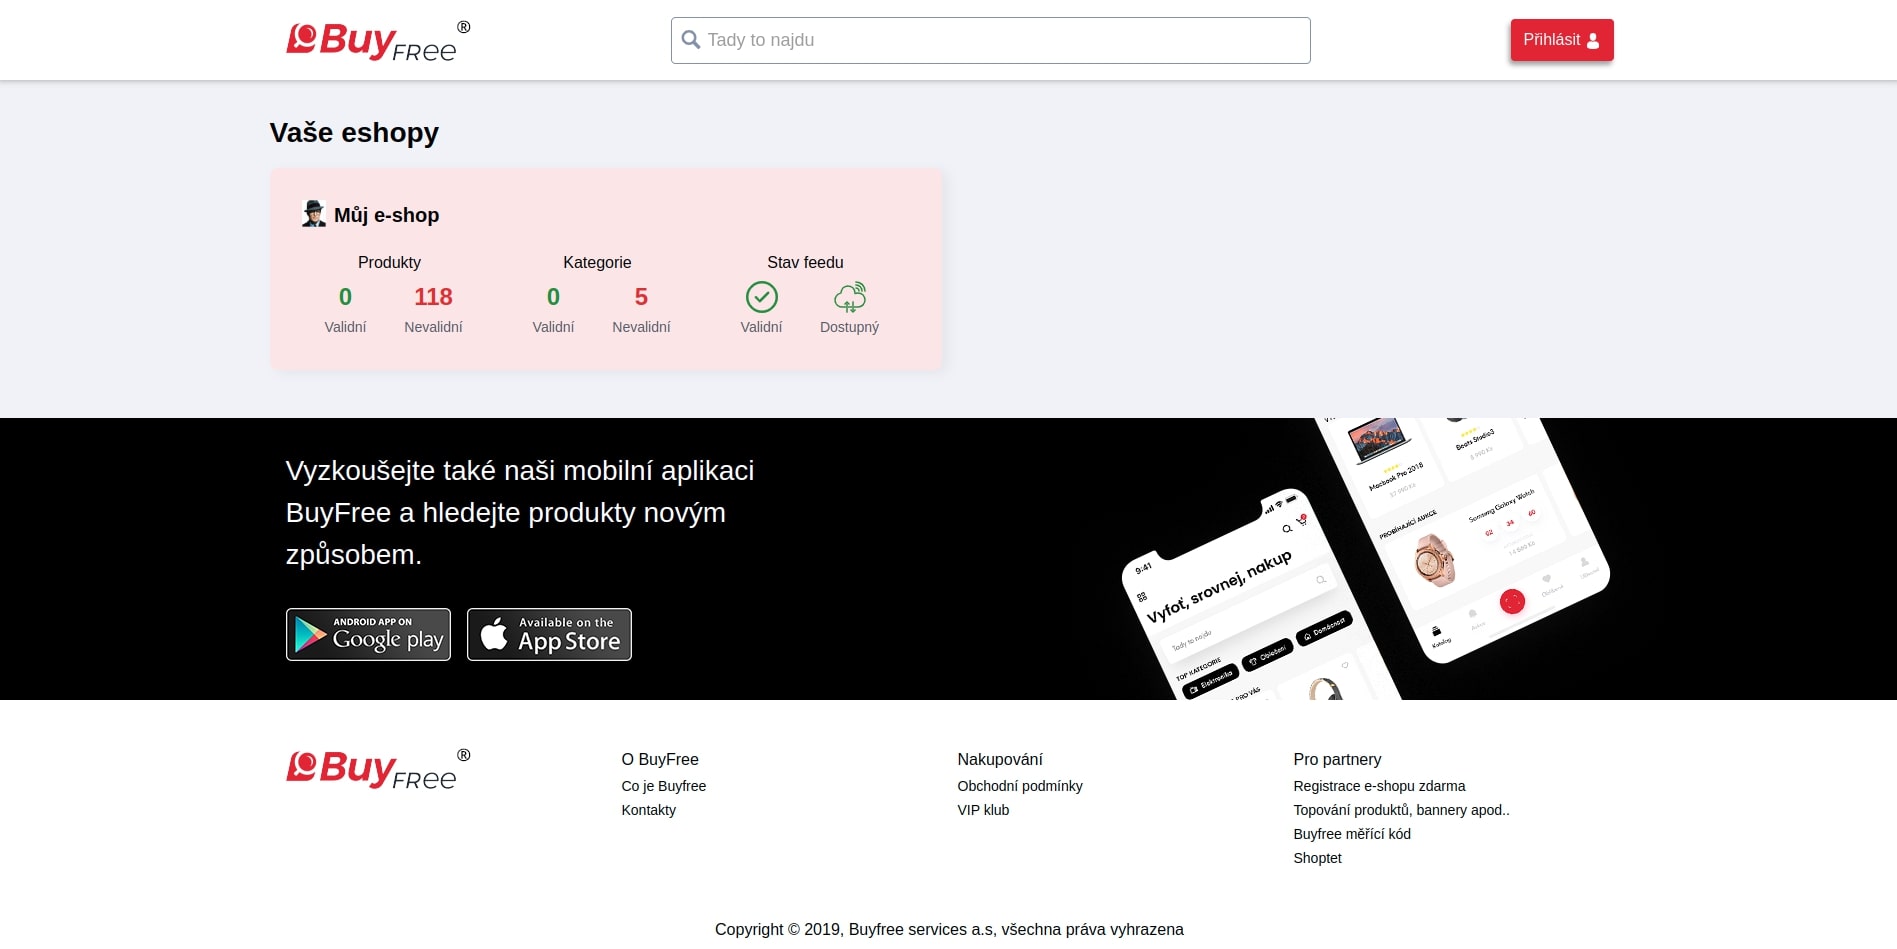Click the Dostupný feed status label
This screenshot has width=1897, height=949.
(849, 327)
